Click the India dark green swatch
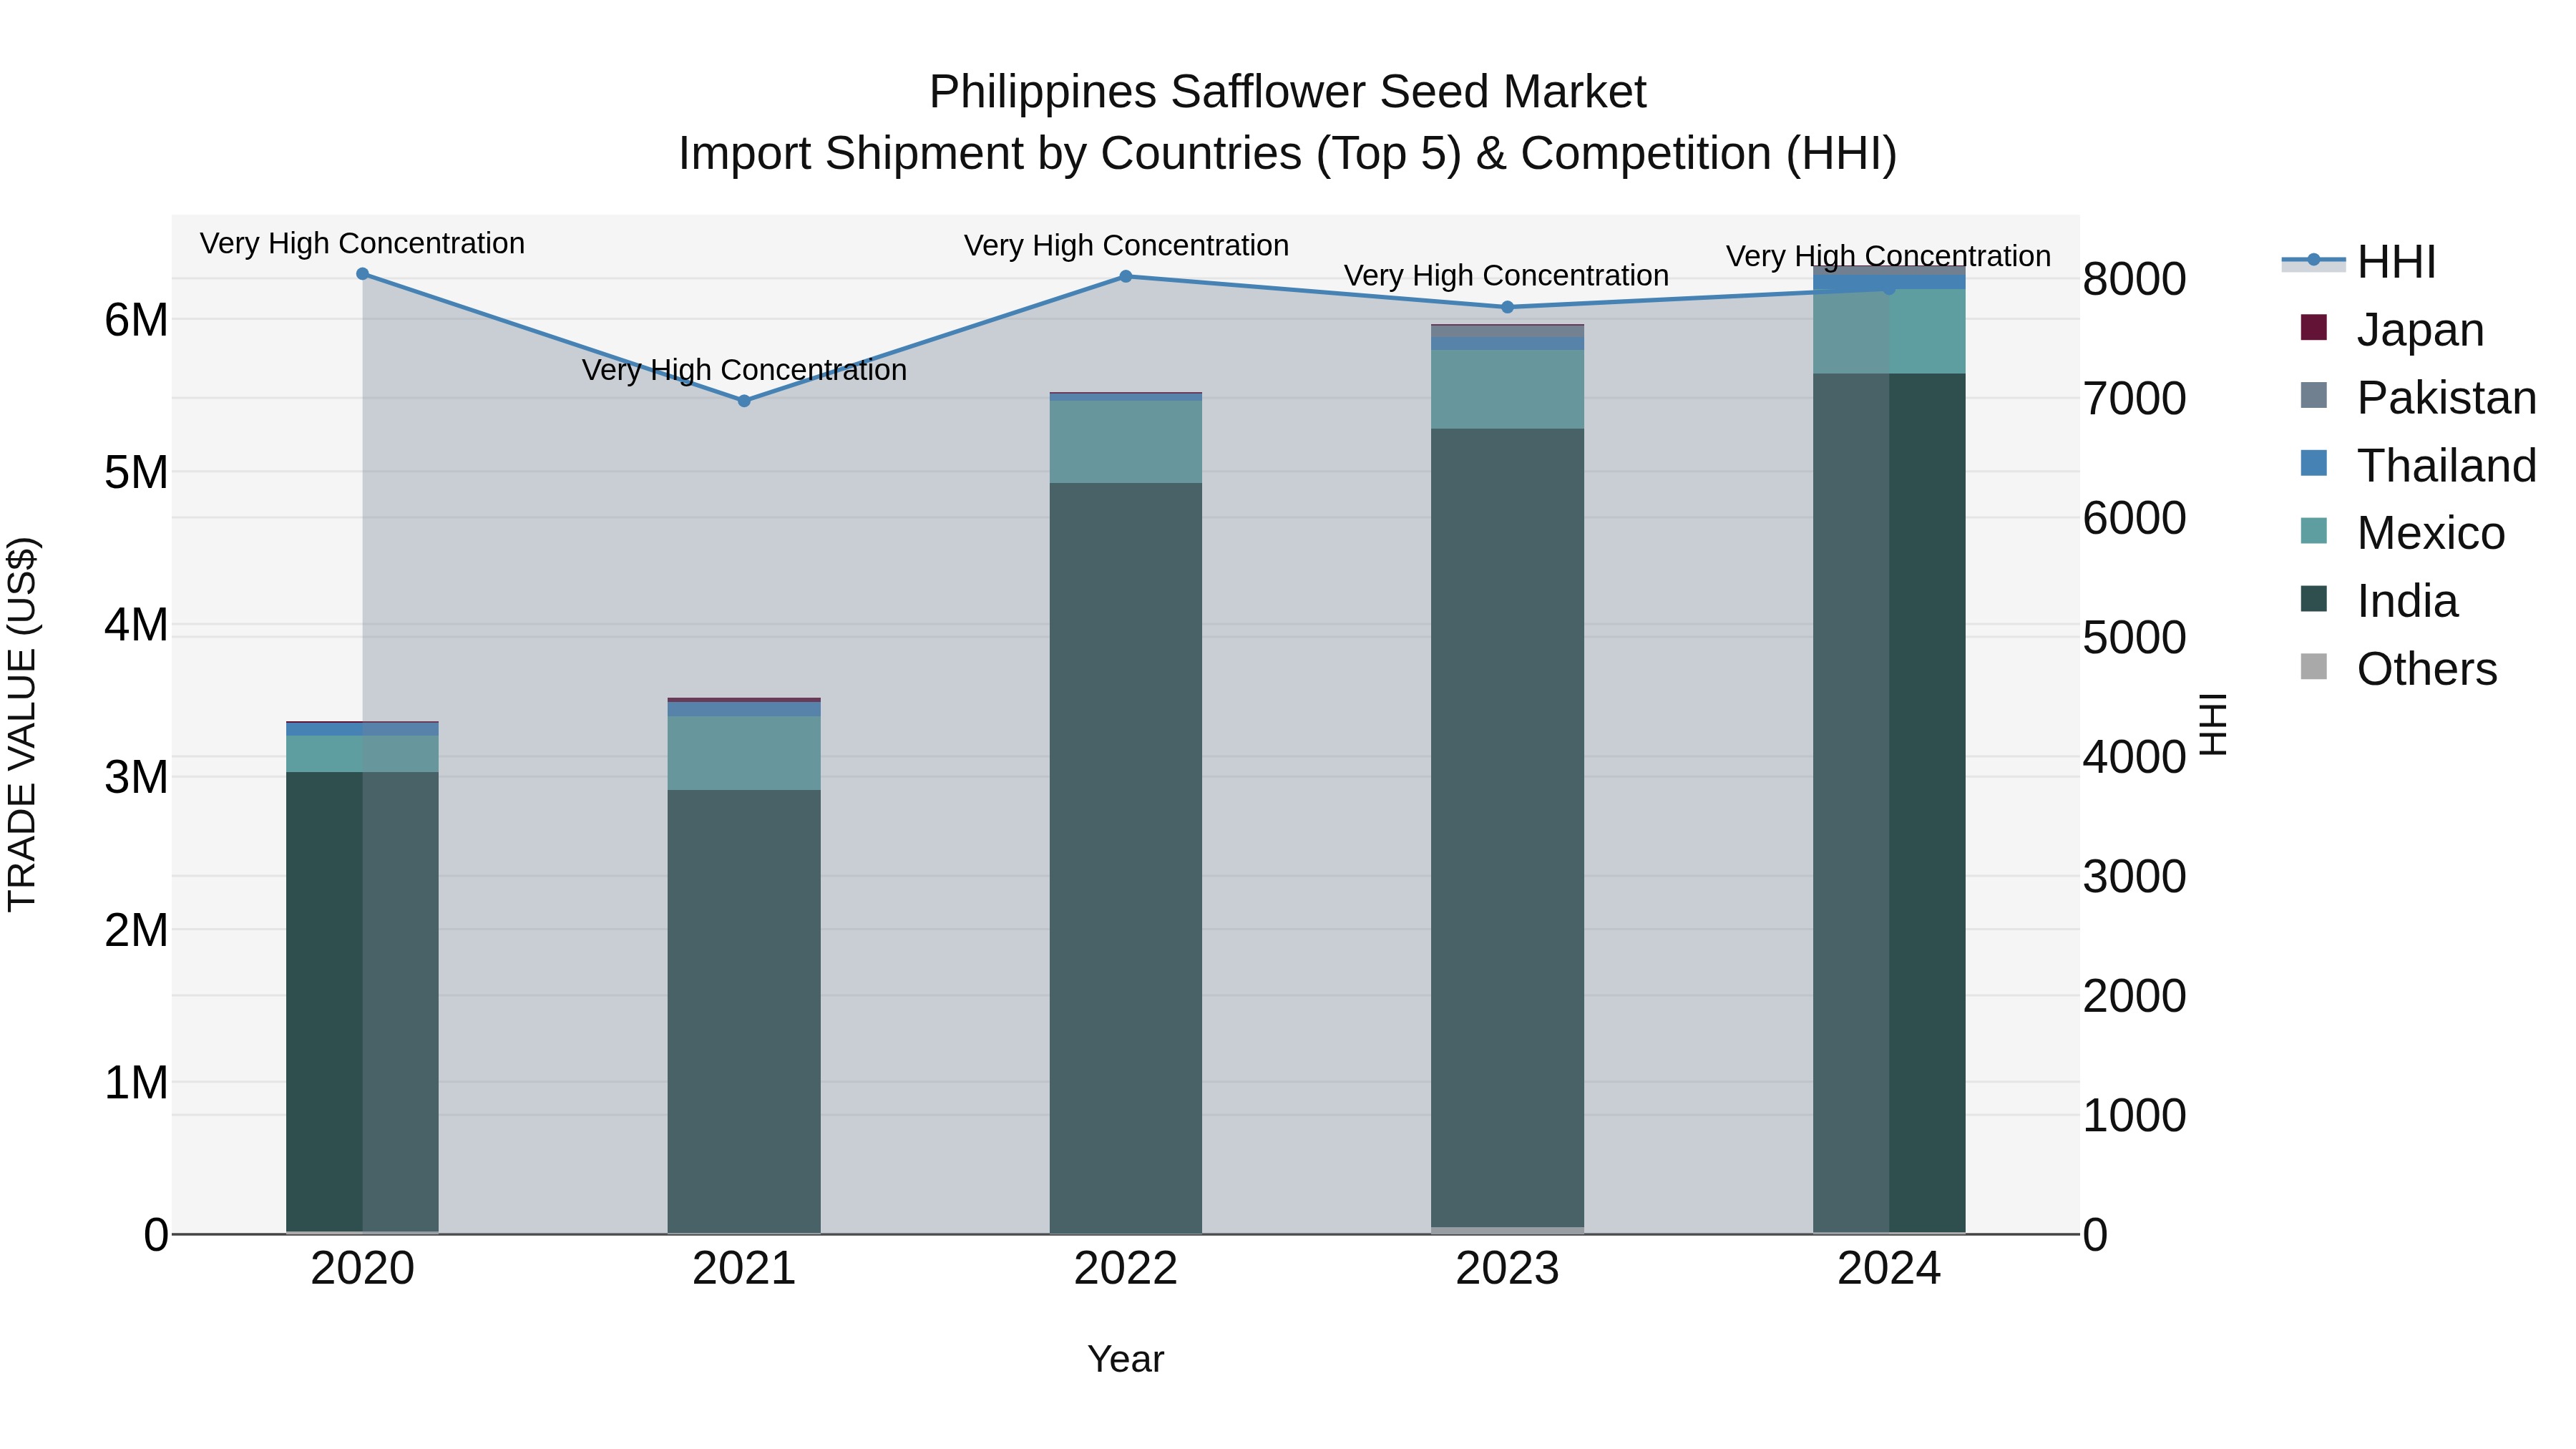 pos(2314,599)
